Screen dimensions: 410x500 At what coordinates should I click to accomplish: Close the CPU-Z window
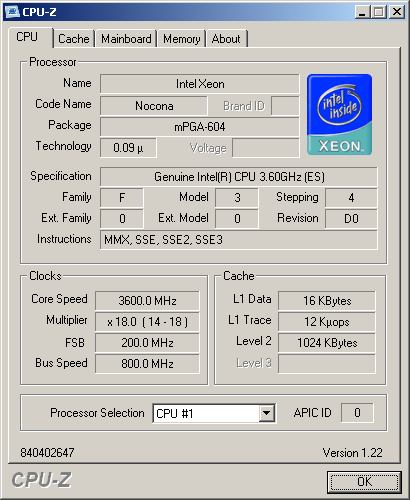pyautogui.click(x=397, y=12)
